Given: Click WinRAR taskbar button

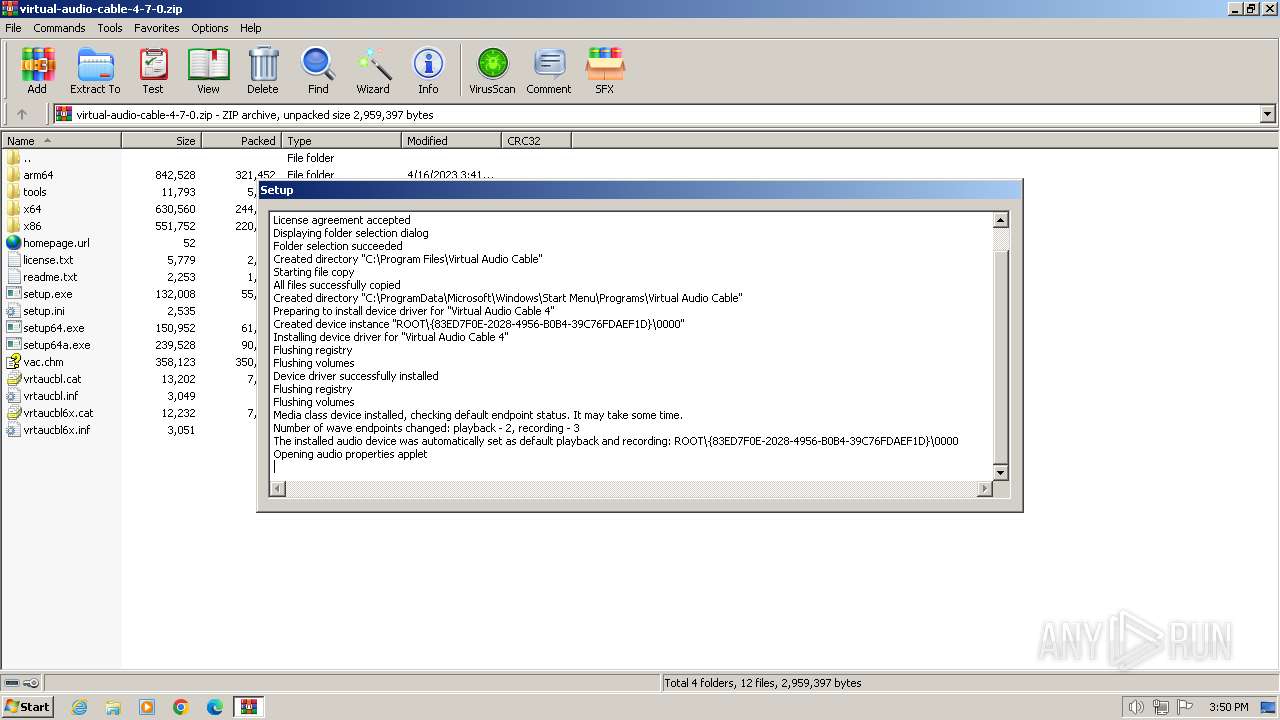Looking at the screenshot, I should tap(249, 707).
